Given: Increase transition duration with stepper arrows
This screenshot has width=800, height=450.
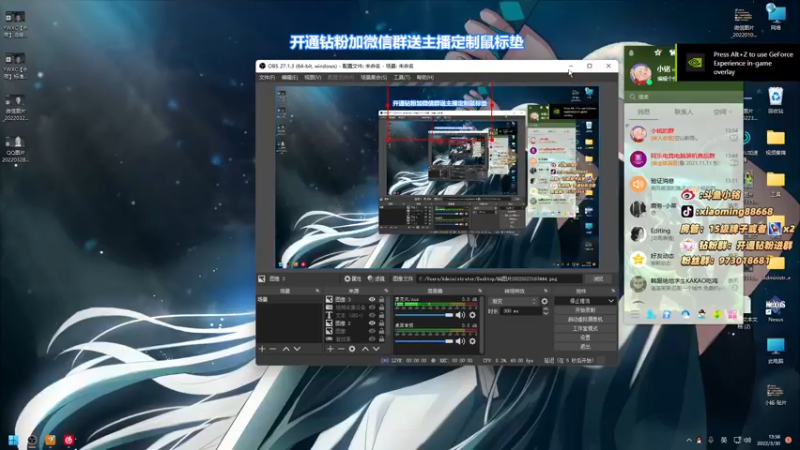Looking at the screenshot, I should pyautogui.click(x=545, y=311).
